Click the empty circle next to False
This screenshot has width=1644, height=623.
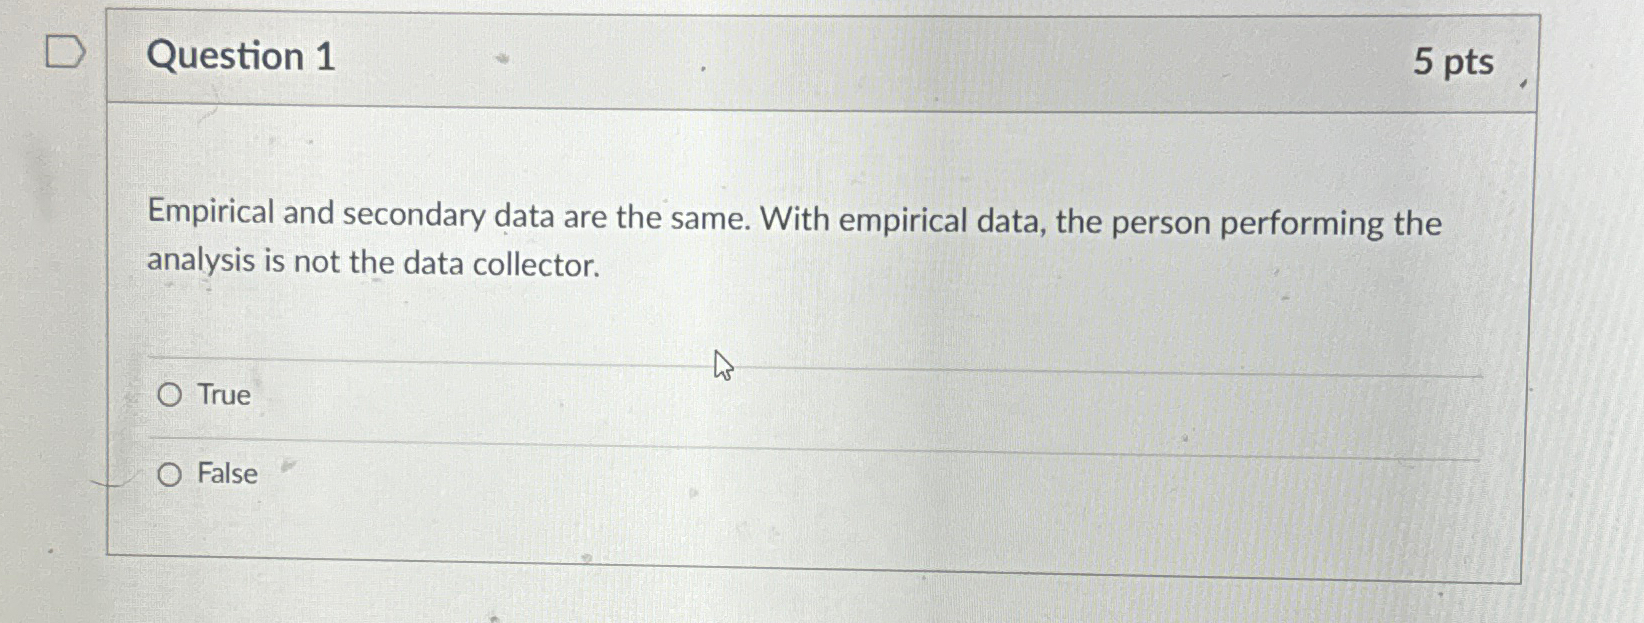[x=168, y=474]
